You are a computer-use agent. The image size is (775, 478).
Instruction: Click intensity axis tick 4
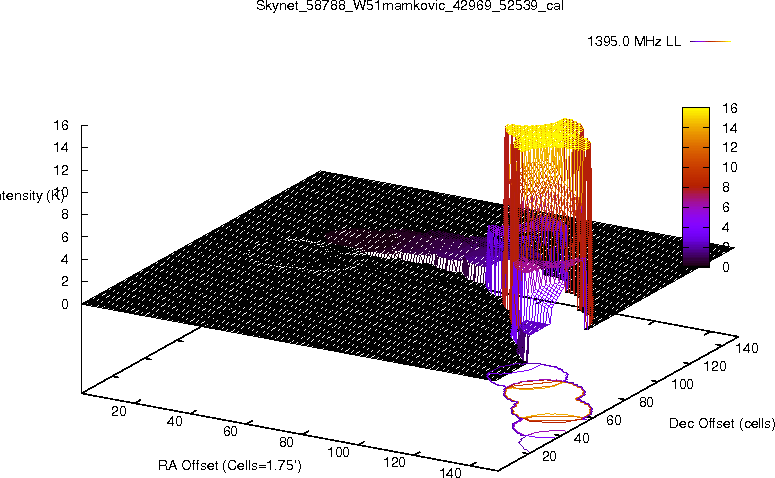pyautogui.click(x=65, y=259)
